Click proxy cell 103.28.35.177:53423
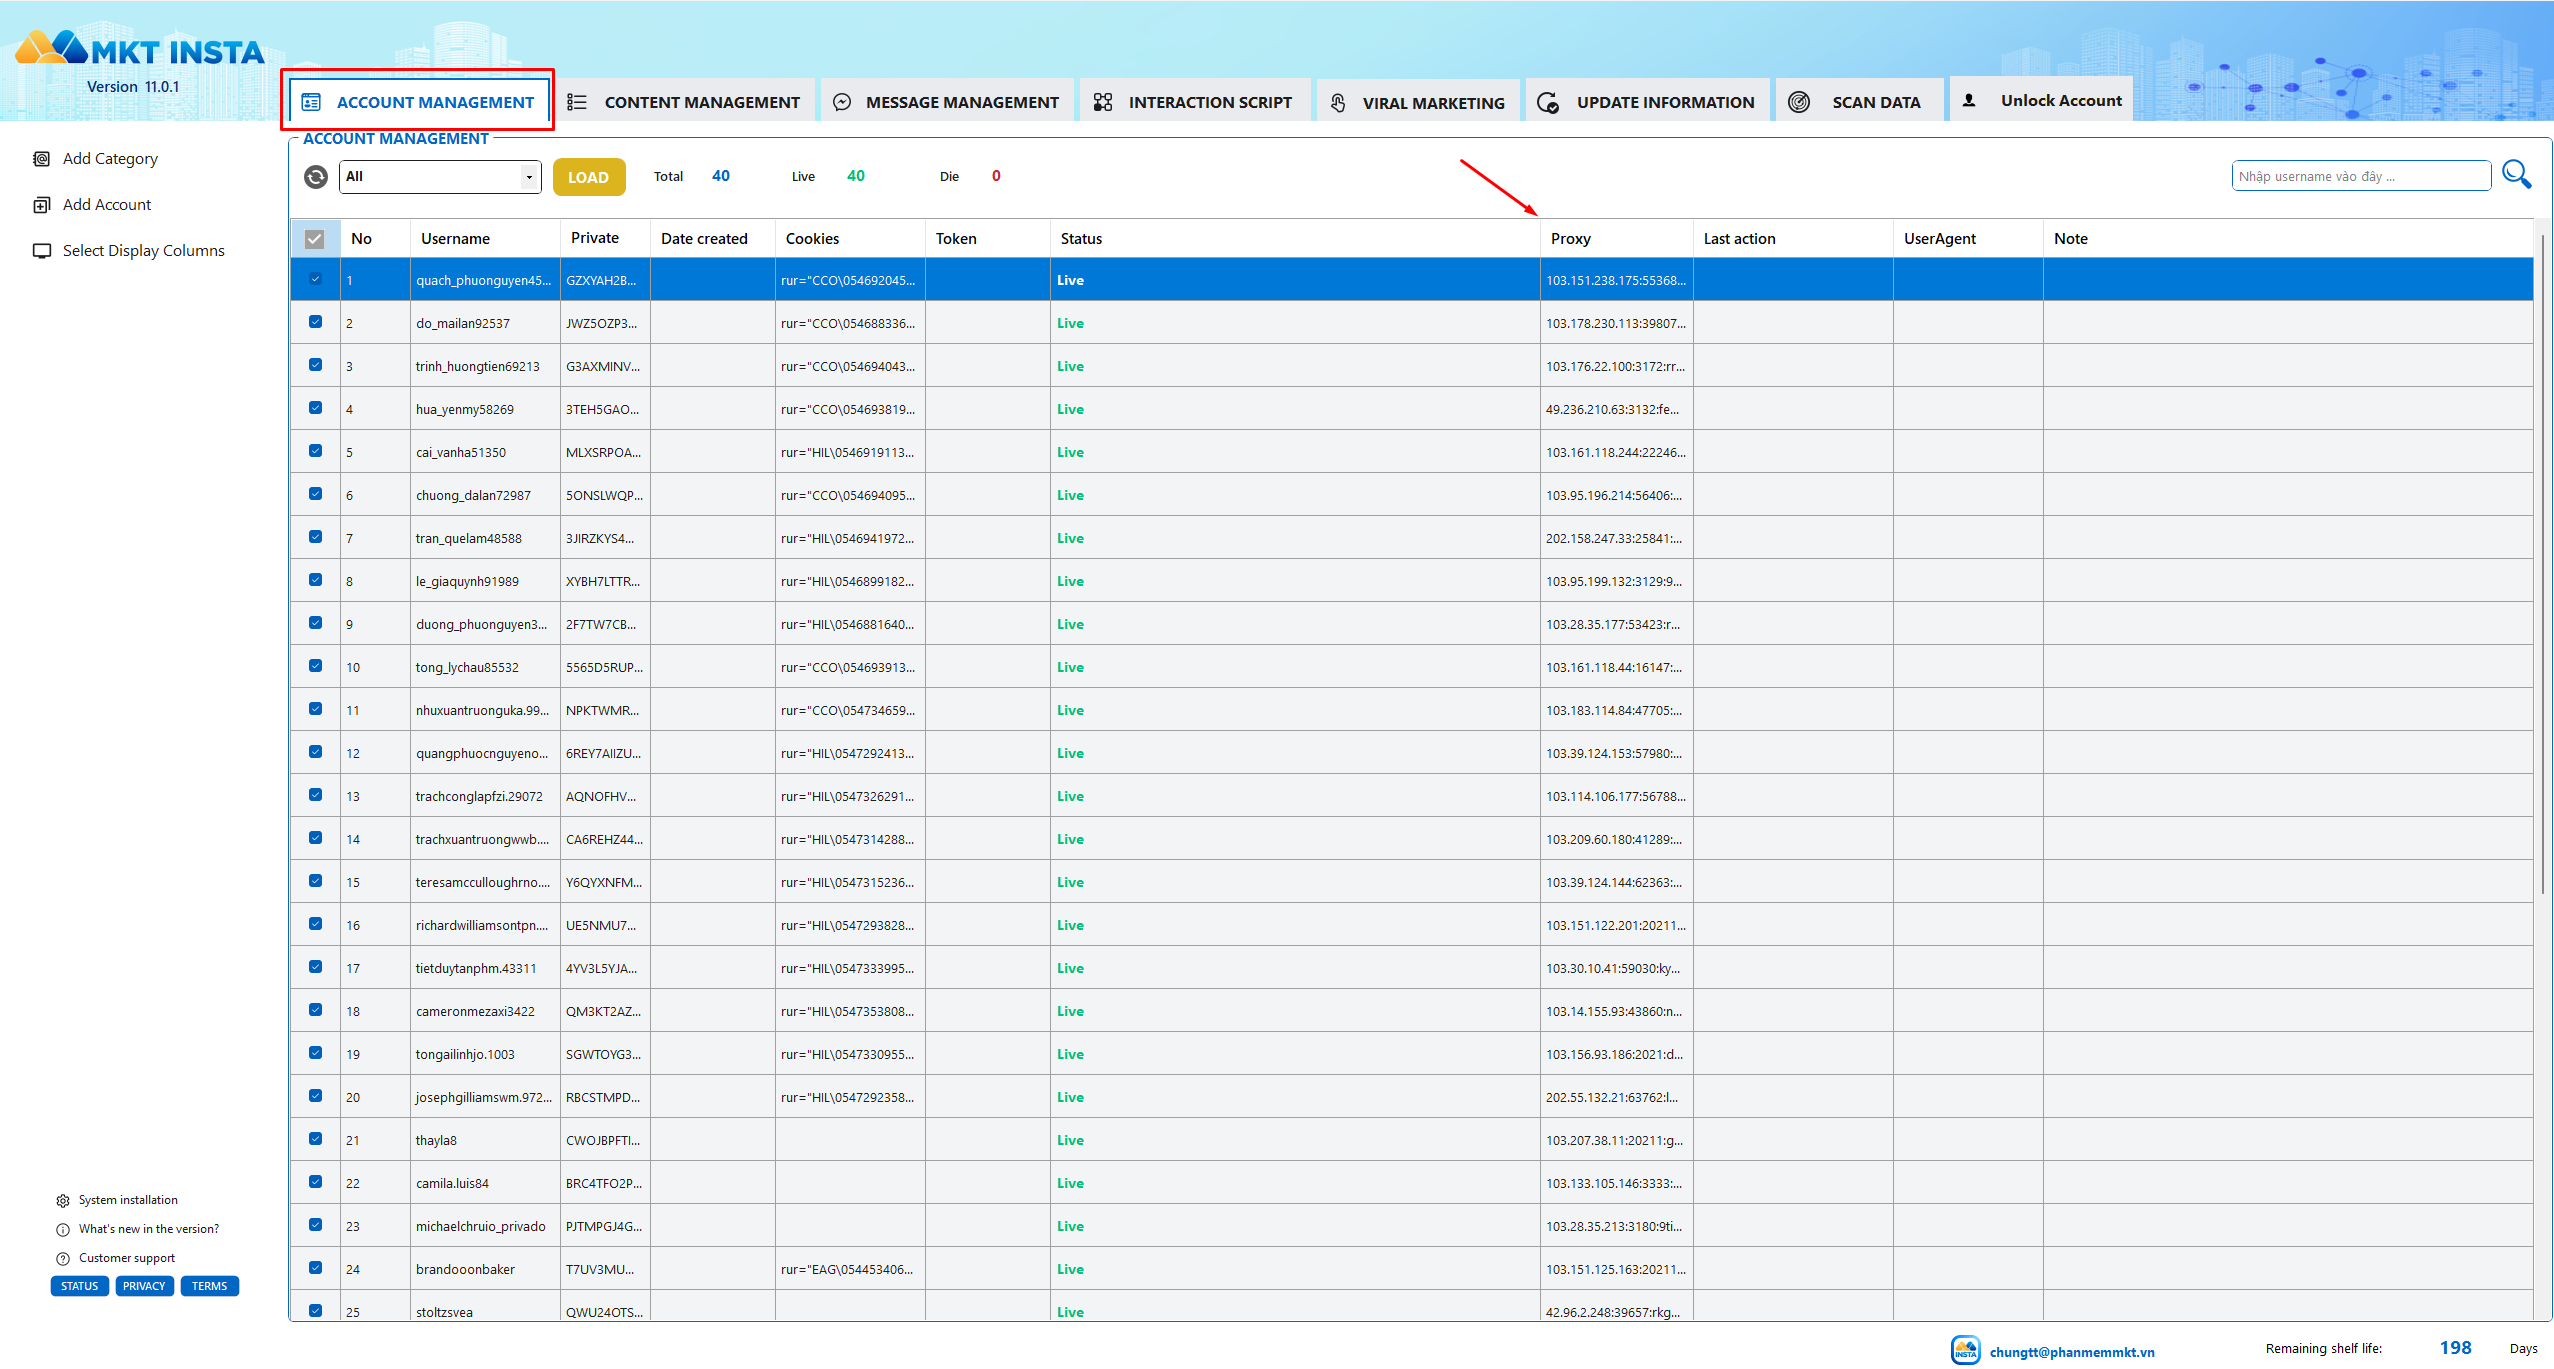The height and width of the screenshot is (1369, 2554). (x=1616, y=624)
